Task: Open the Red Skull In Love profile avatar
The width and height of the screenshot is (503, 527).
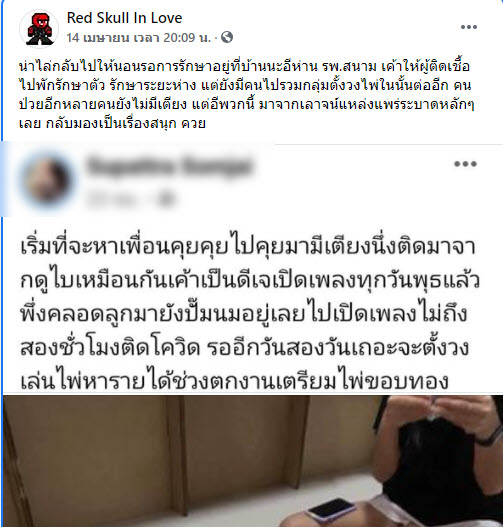Action: tap(39, 29)
